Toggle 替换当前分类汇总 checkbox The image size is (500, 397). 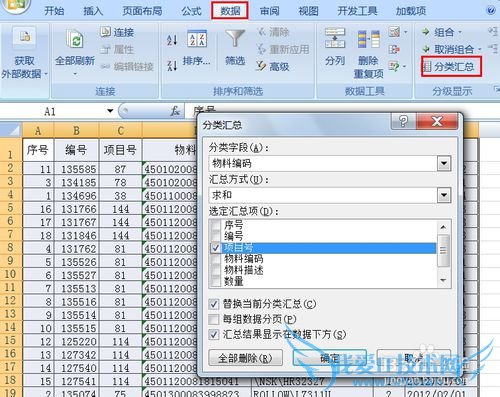(x=214, y=304)
